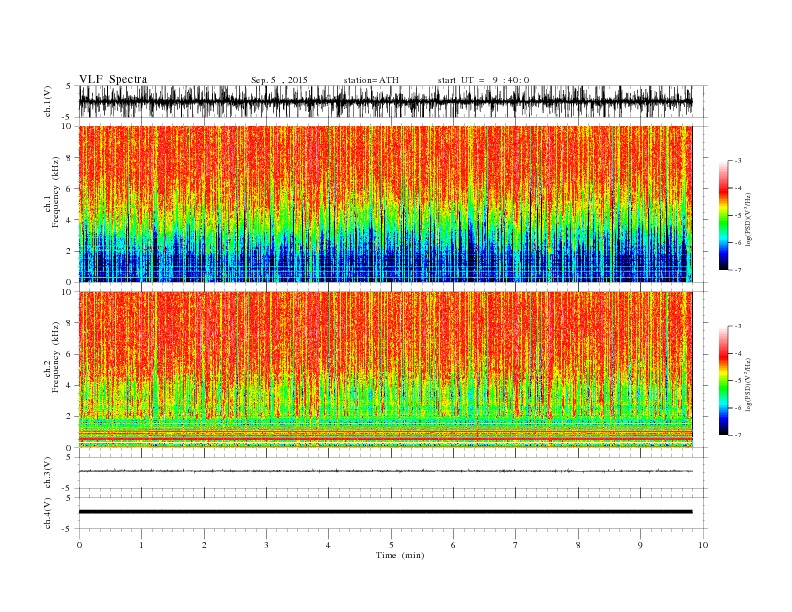Image resolution: width=792 pixels, height=612 pixels.
Task: Click time axis tick label "9"
Action: click(x=640, y=545)
